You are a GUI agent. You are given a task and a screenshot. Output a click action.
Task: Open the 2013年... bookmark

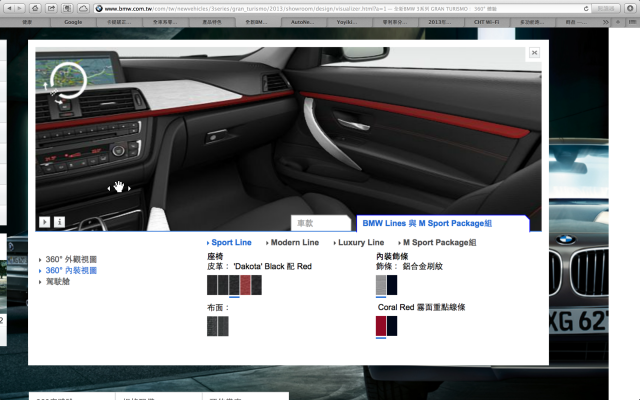[x=439, y=22]
